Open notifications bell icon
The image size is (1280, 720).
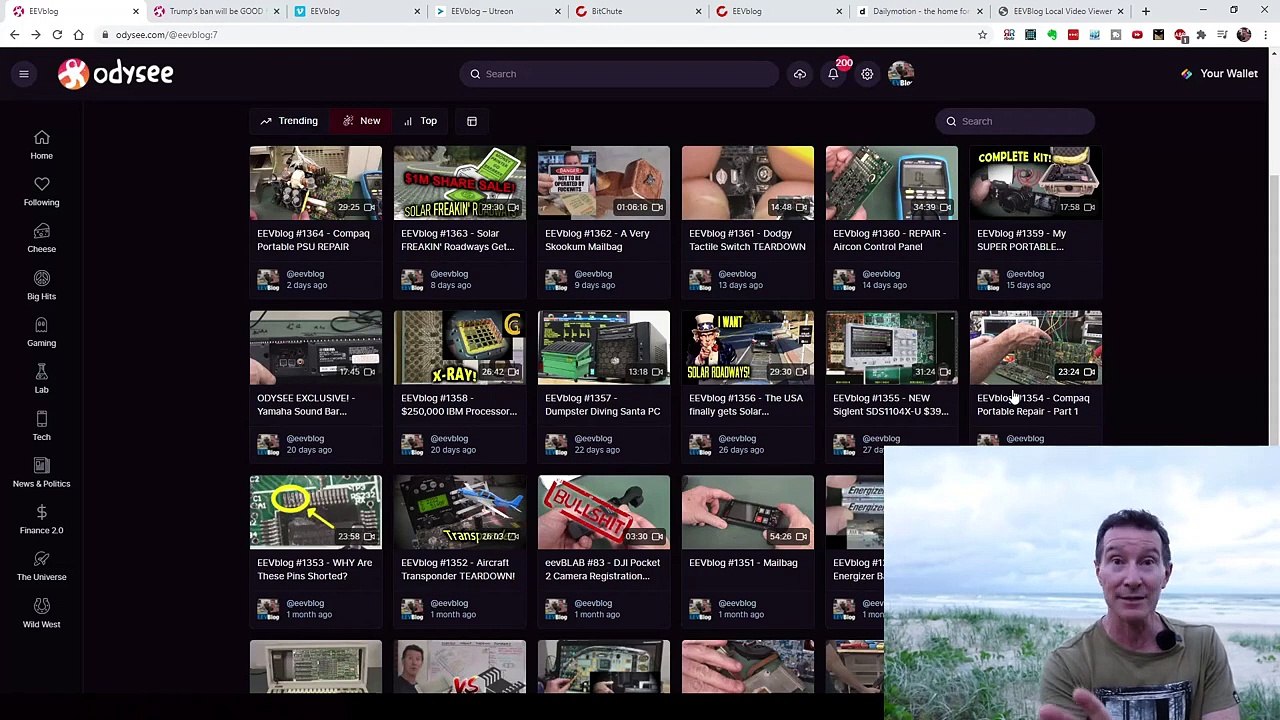pos(833,74)
